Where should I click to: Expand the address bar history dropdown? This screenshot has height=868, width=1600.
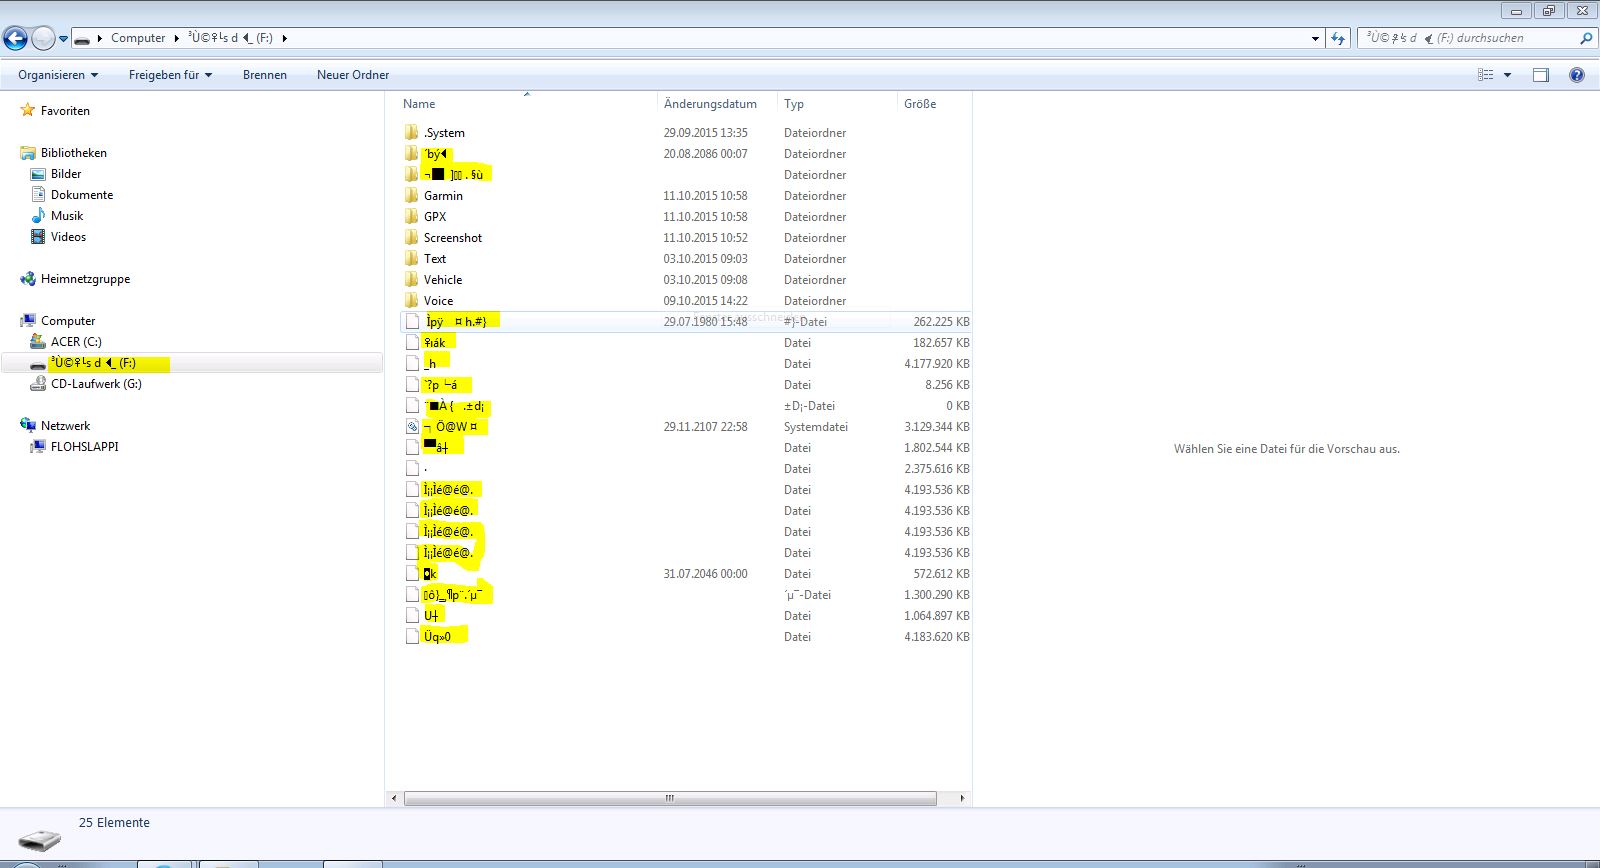pyautogui.click(x=1315, y=39)
